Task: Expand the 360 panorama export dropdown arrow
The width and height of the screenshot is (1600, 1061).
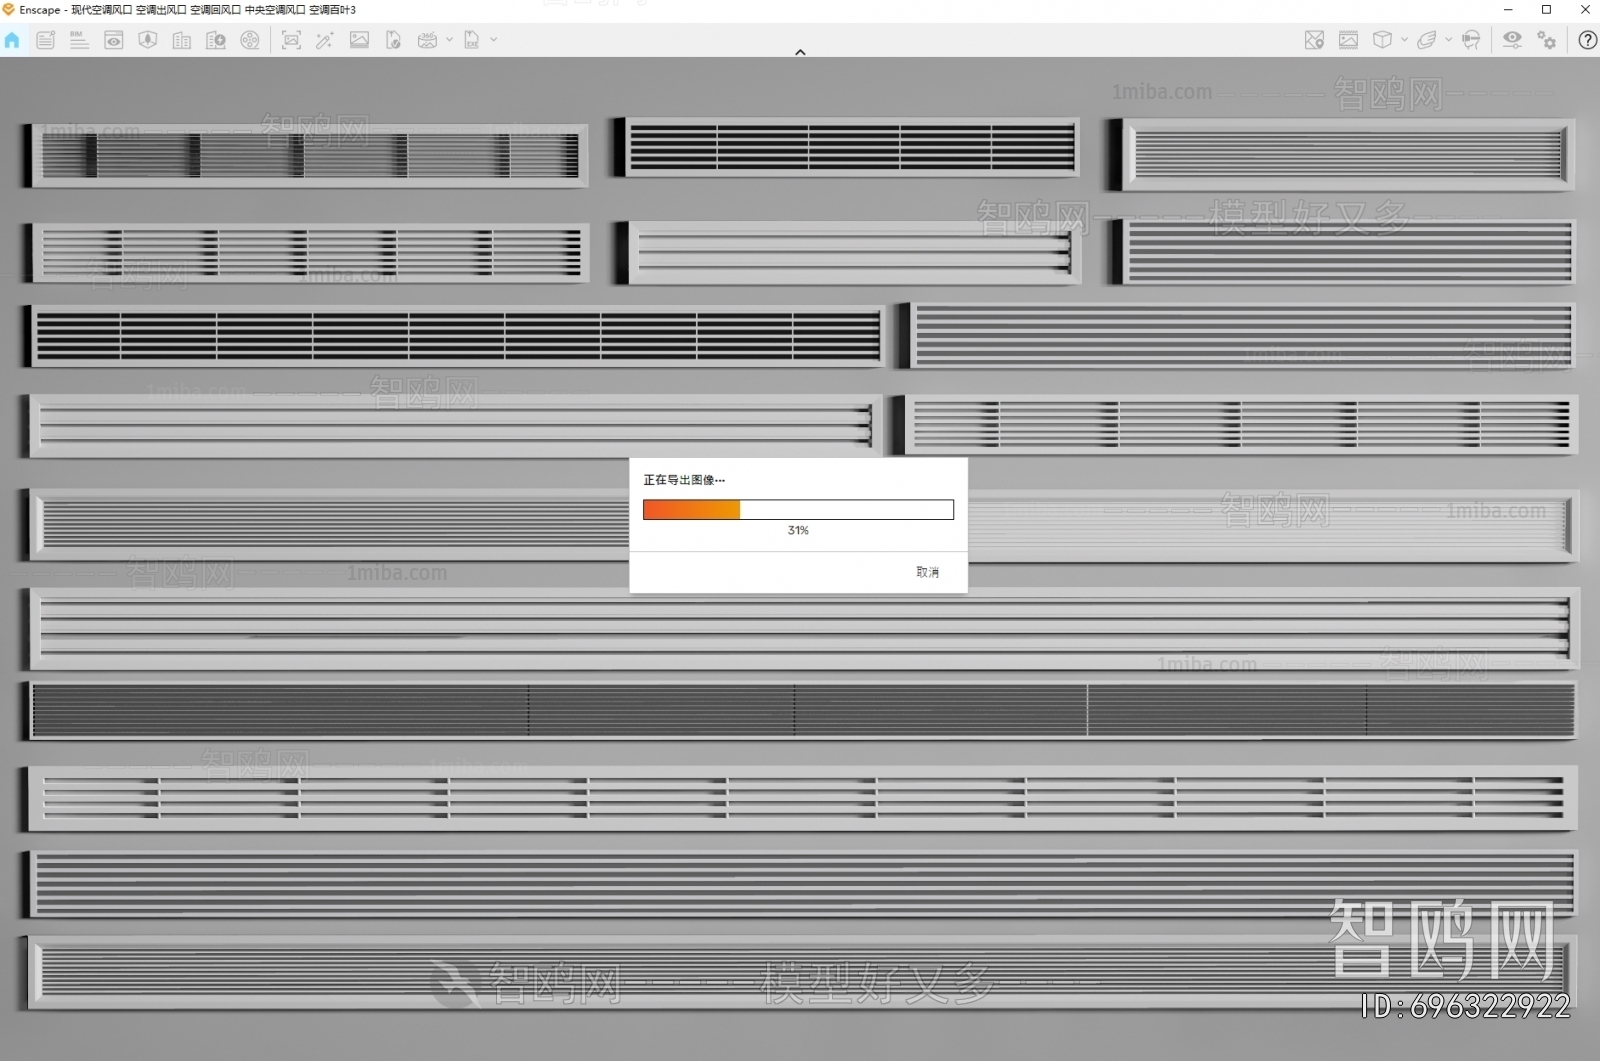Action: (449, 40)
